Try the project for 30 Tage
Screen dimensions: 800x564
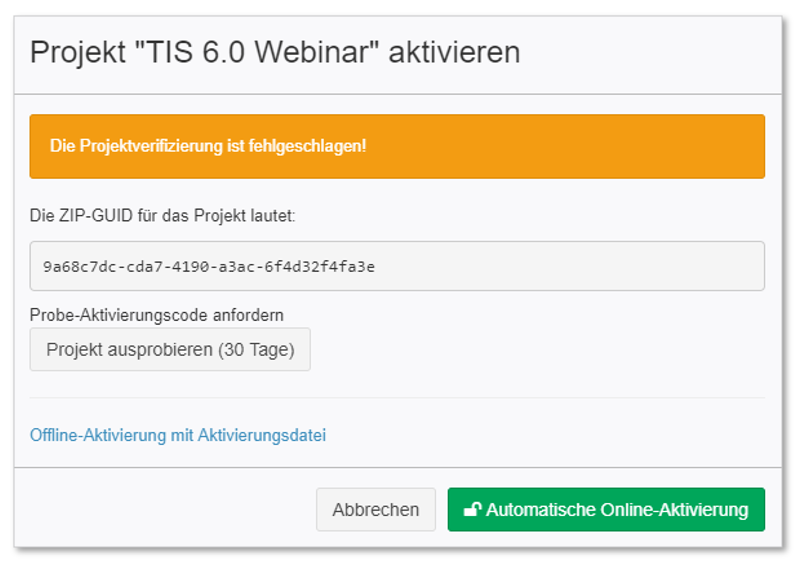click(170, 349)
